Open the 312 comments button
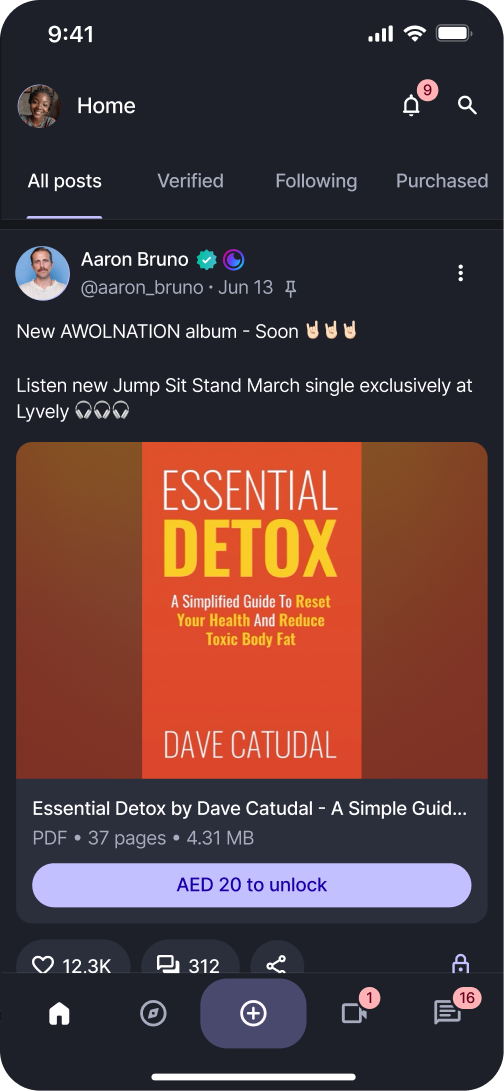 (190, 964)
